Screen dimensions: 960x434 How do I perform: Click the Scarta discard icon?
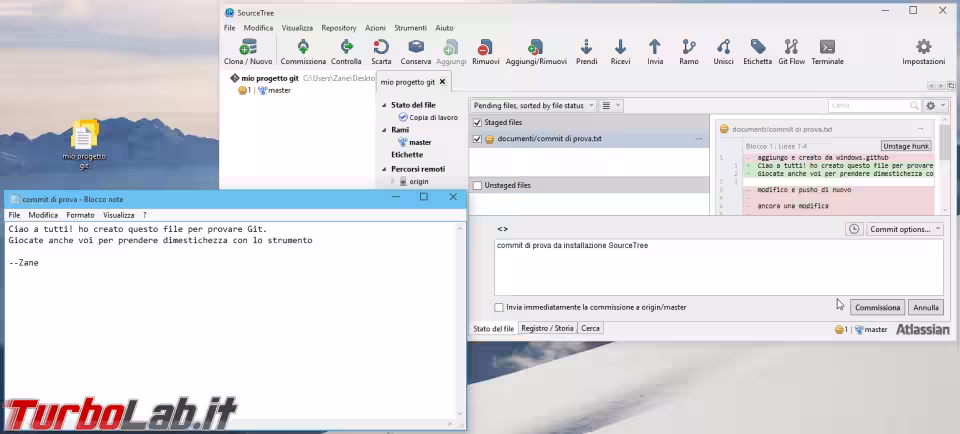tap(381, 47)
